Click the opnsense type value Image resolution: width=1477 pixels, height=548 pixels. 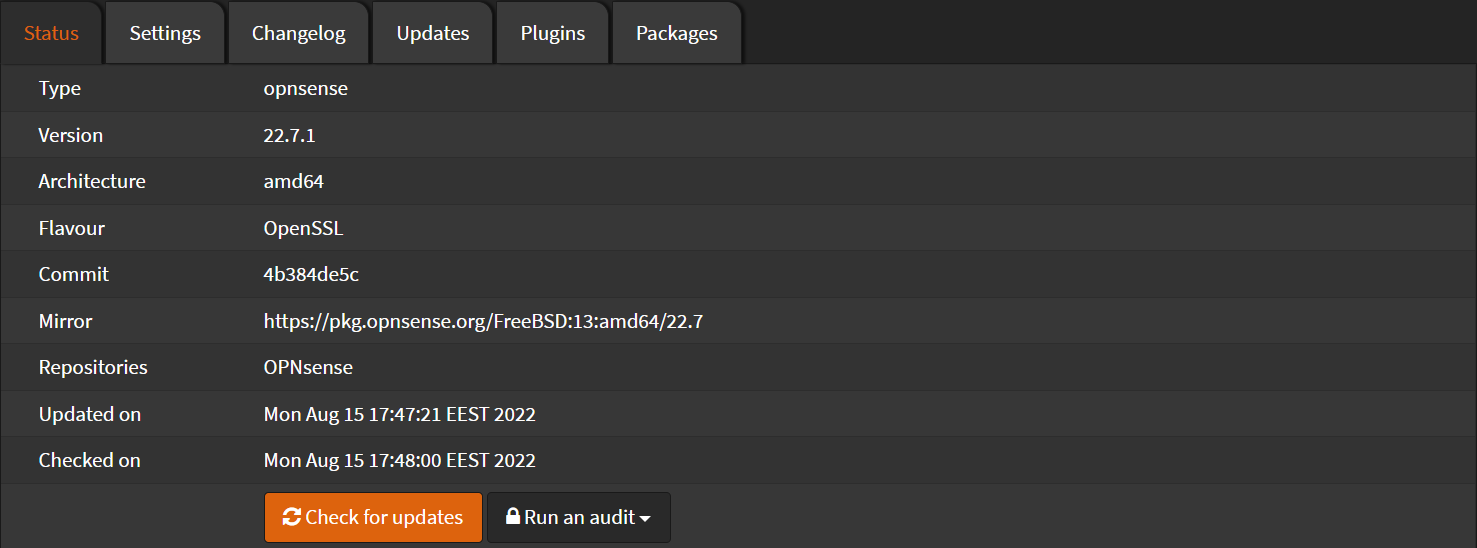tap(305, 88)
